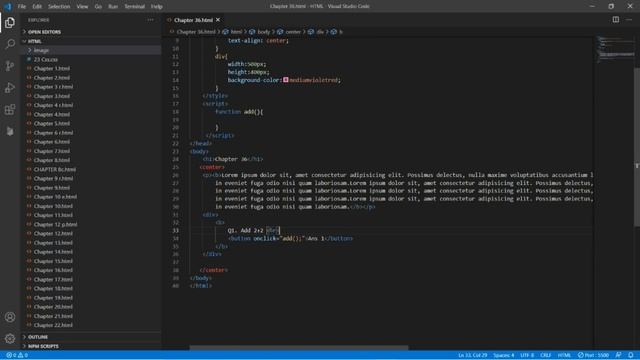Click the CRLF end-of-line selector
This screenshot has height=360, width=640.
click(x=545, y=355)
